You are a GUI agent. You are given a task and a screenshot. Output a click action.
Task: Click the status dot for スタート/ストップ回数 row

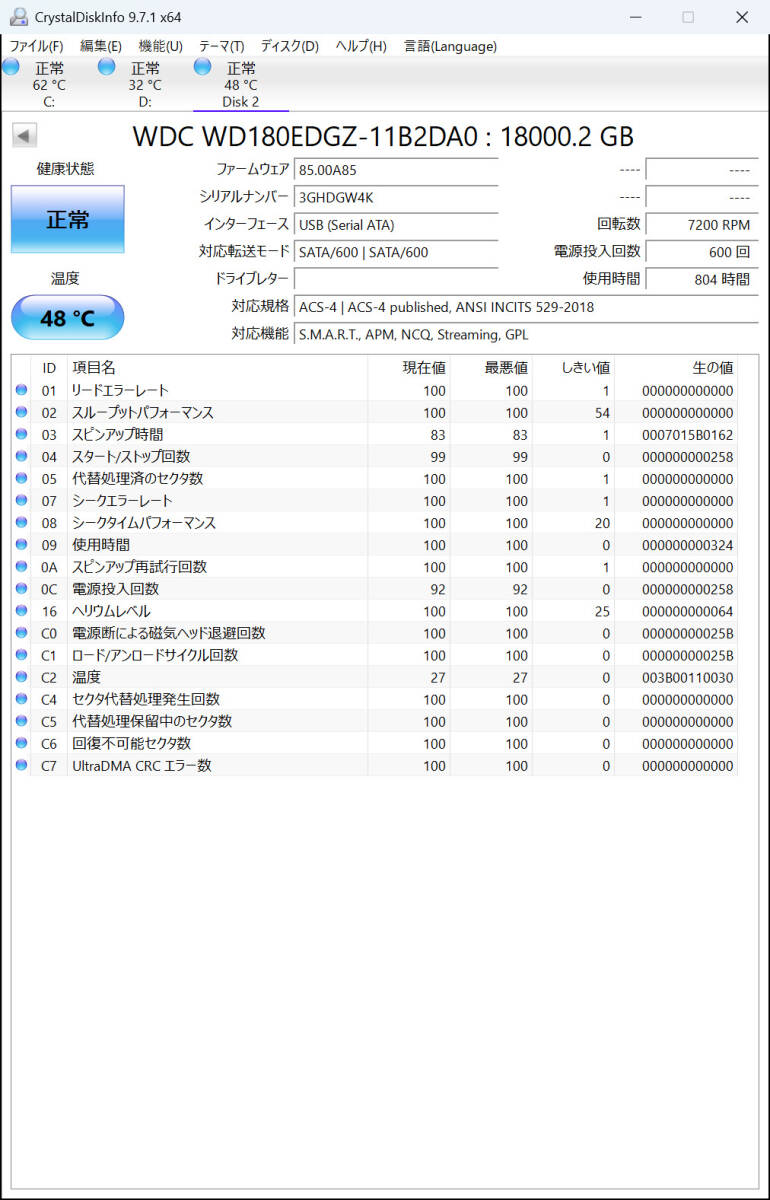tap(22, 456)
